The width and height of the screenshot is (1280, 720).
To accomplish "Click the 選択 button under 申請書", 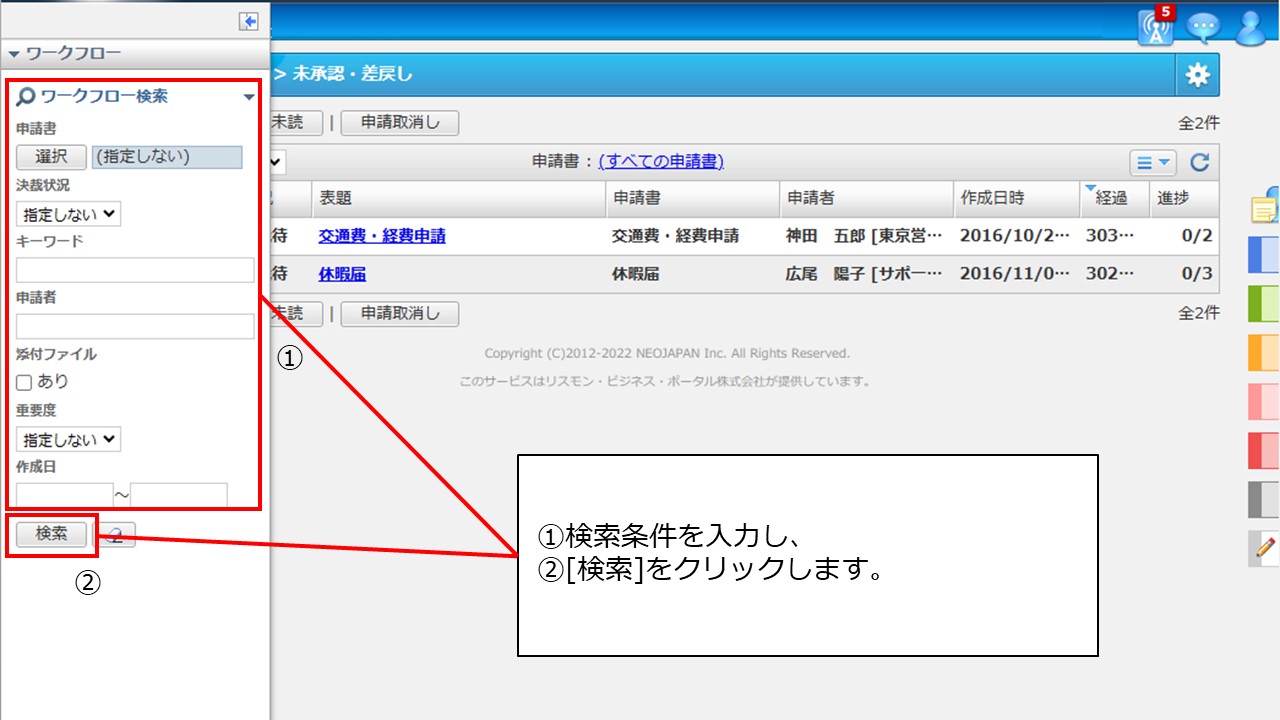I will pos(50,157).
